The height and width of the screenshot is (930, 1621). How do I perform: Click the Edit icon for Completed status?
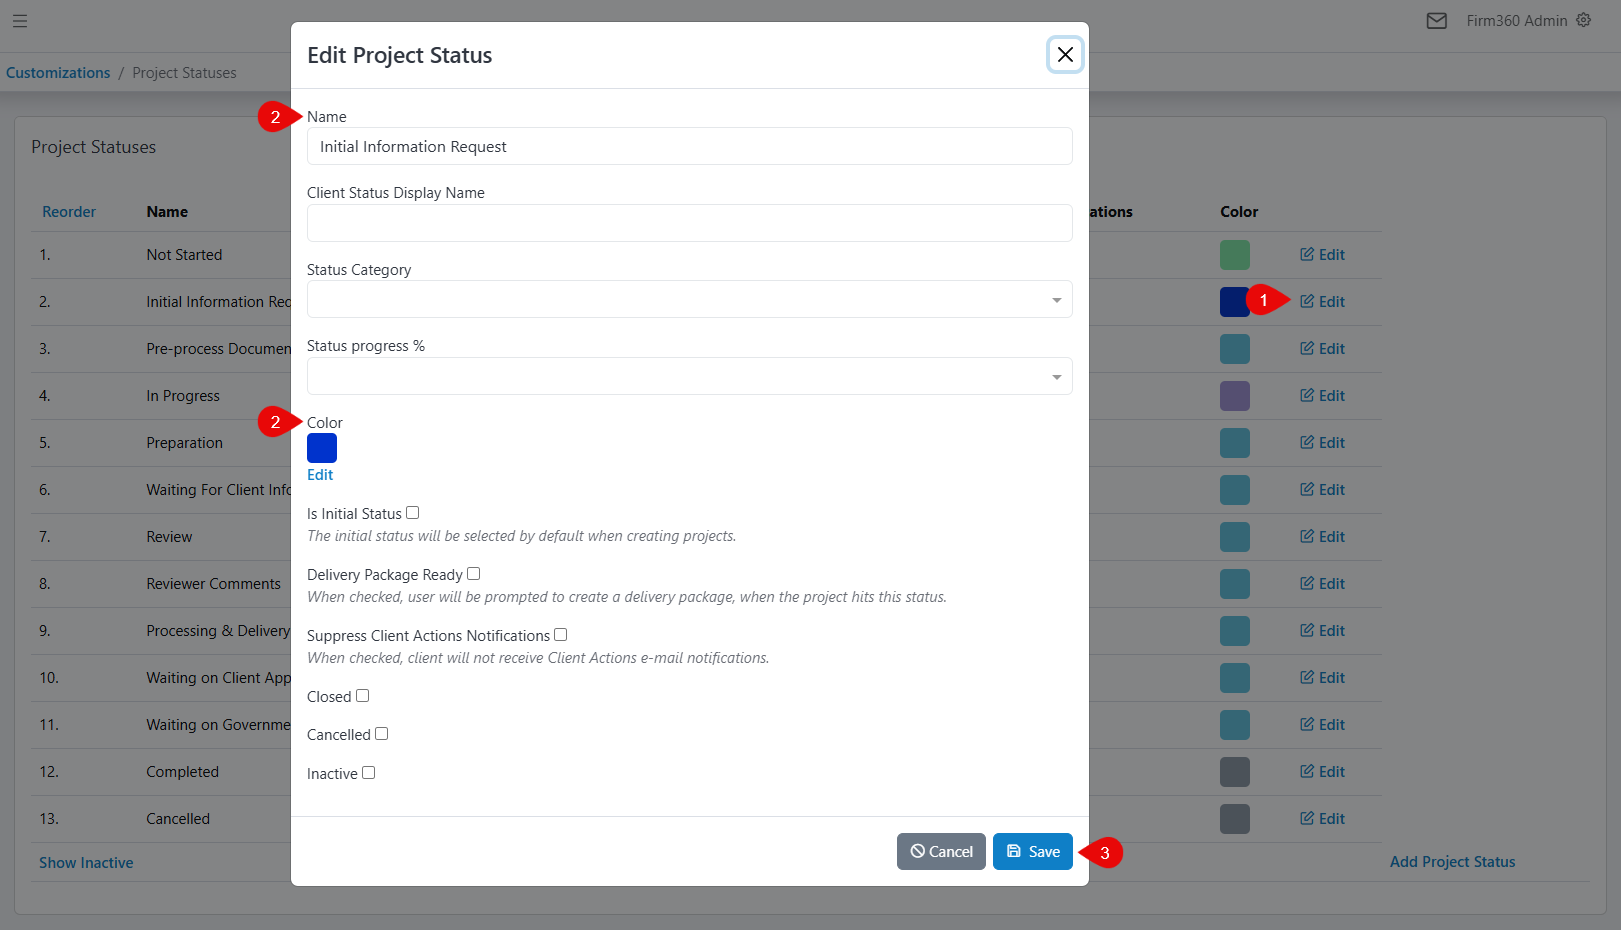[1322, 771]
